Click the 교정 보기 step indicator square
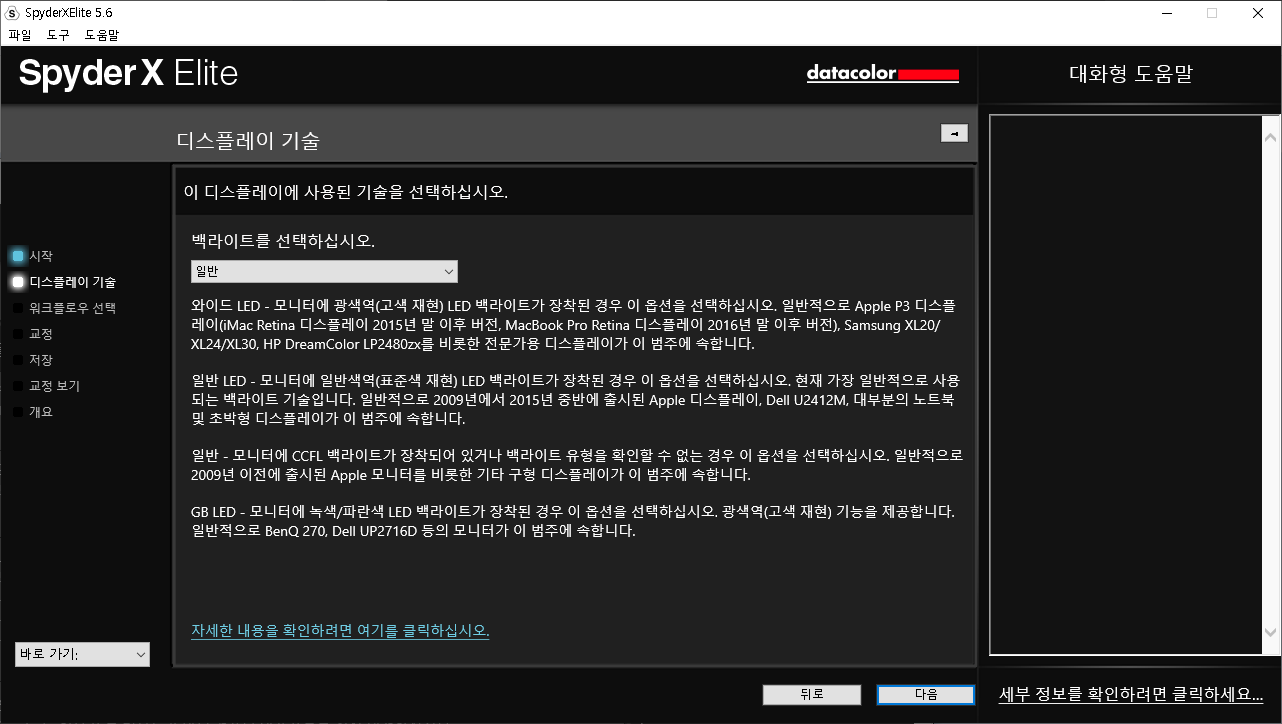Viewport: 1282px width, 724px height. point(18,386)
